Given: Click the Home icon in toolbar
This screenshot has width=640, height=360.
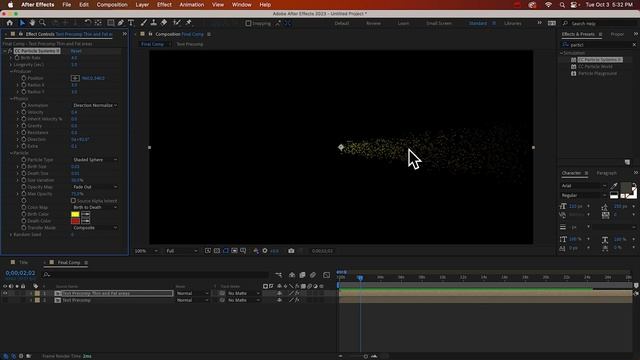Looking at the screenshot, I should [10, 23].
